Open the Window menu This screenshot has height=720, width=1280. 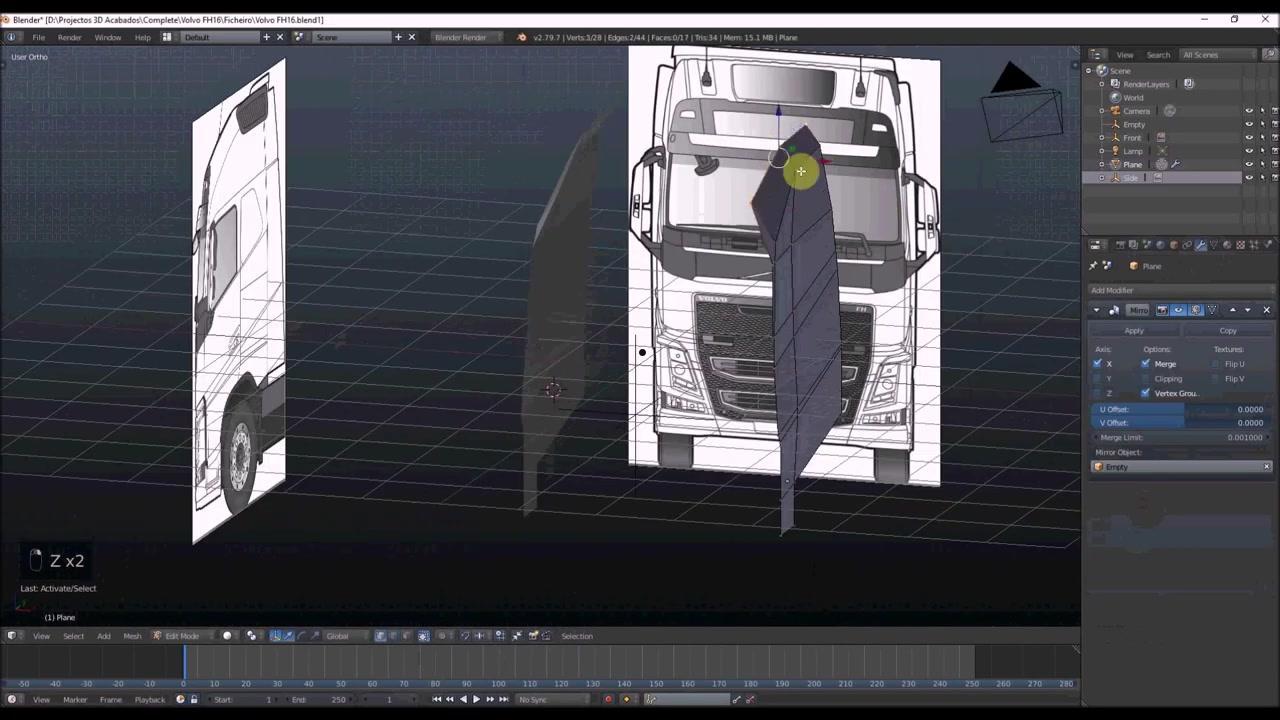pos(107,37)
